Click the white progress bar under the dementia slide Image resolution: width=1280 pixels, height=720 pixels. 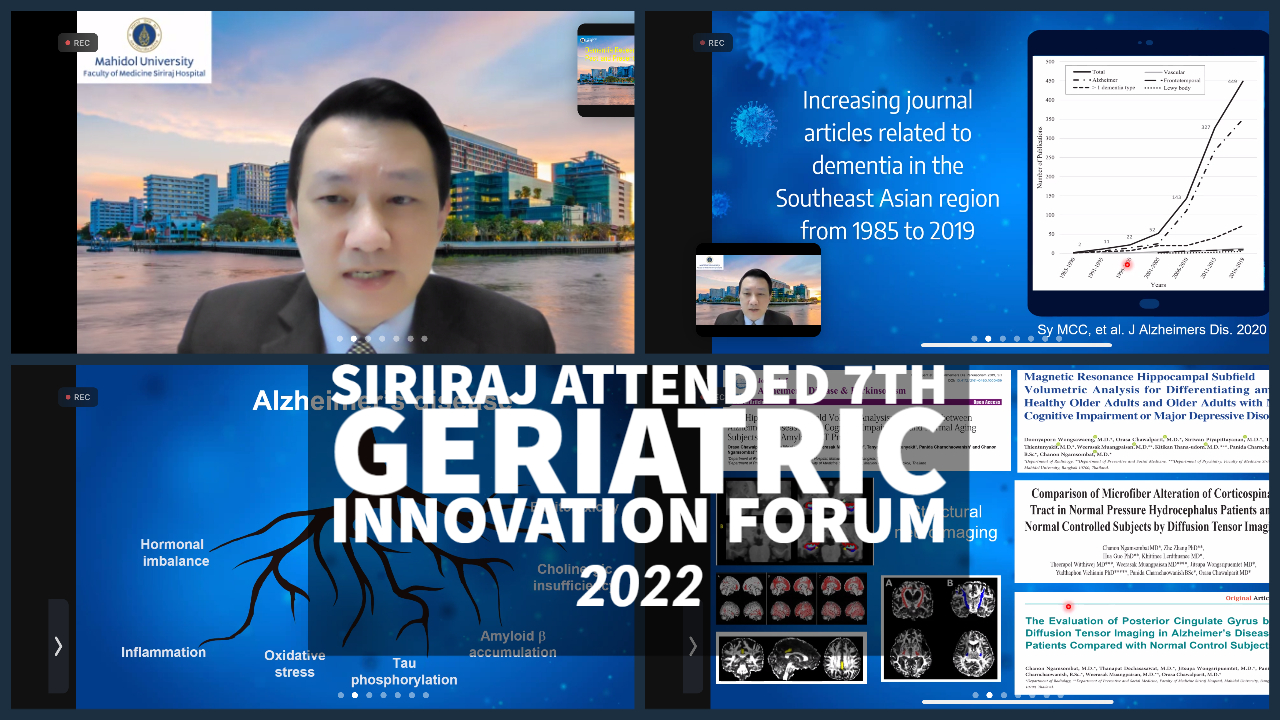[1016, 345]
